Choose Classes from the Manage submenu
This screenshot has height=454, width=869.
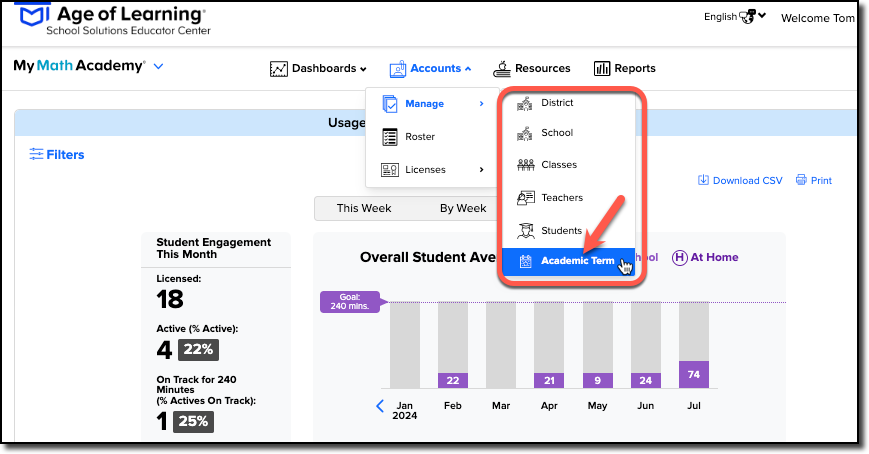tap(568, 165)
